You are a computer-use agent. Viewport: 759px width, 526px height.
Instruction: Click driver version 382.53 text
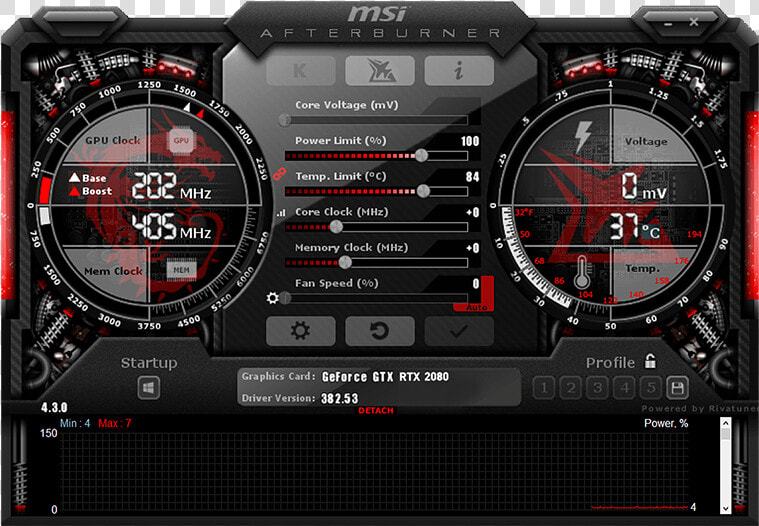pyautogui.click(x=340, y=399)
